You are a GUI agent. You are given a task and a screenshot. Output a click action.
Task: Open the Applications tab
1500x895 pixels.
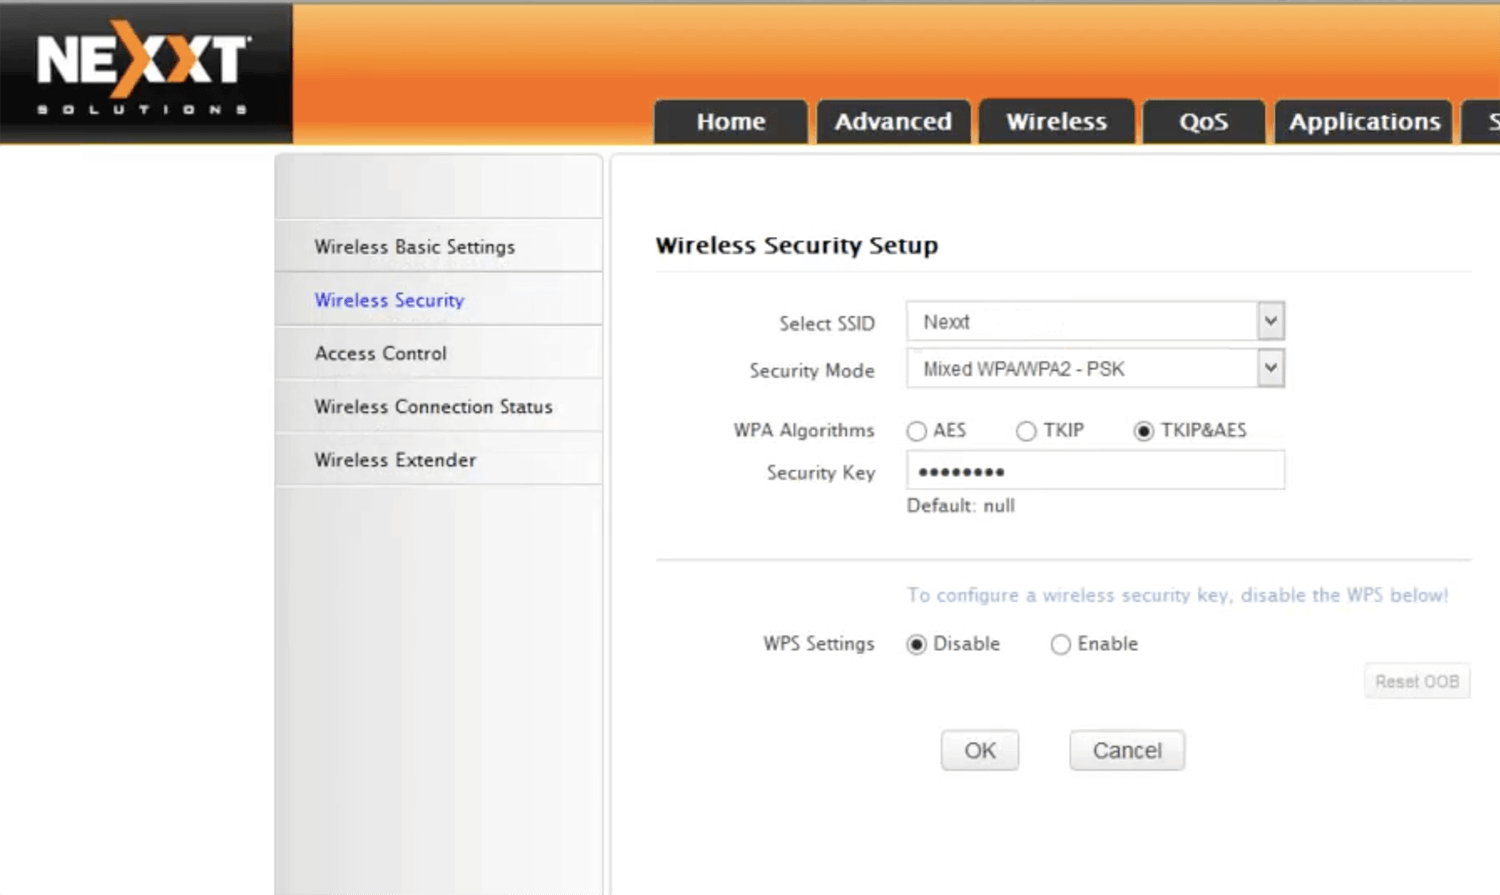(1363, 122)
